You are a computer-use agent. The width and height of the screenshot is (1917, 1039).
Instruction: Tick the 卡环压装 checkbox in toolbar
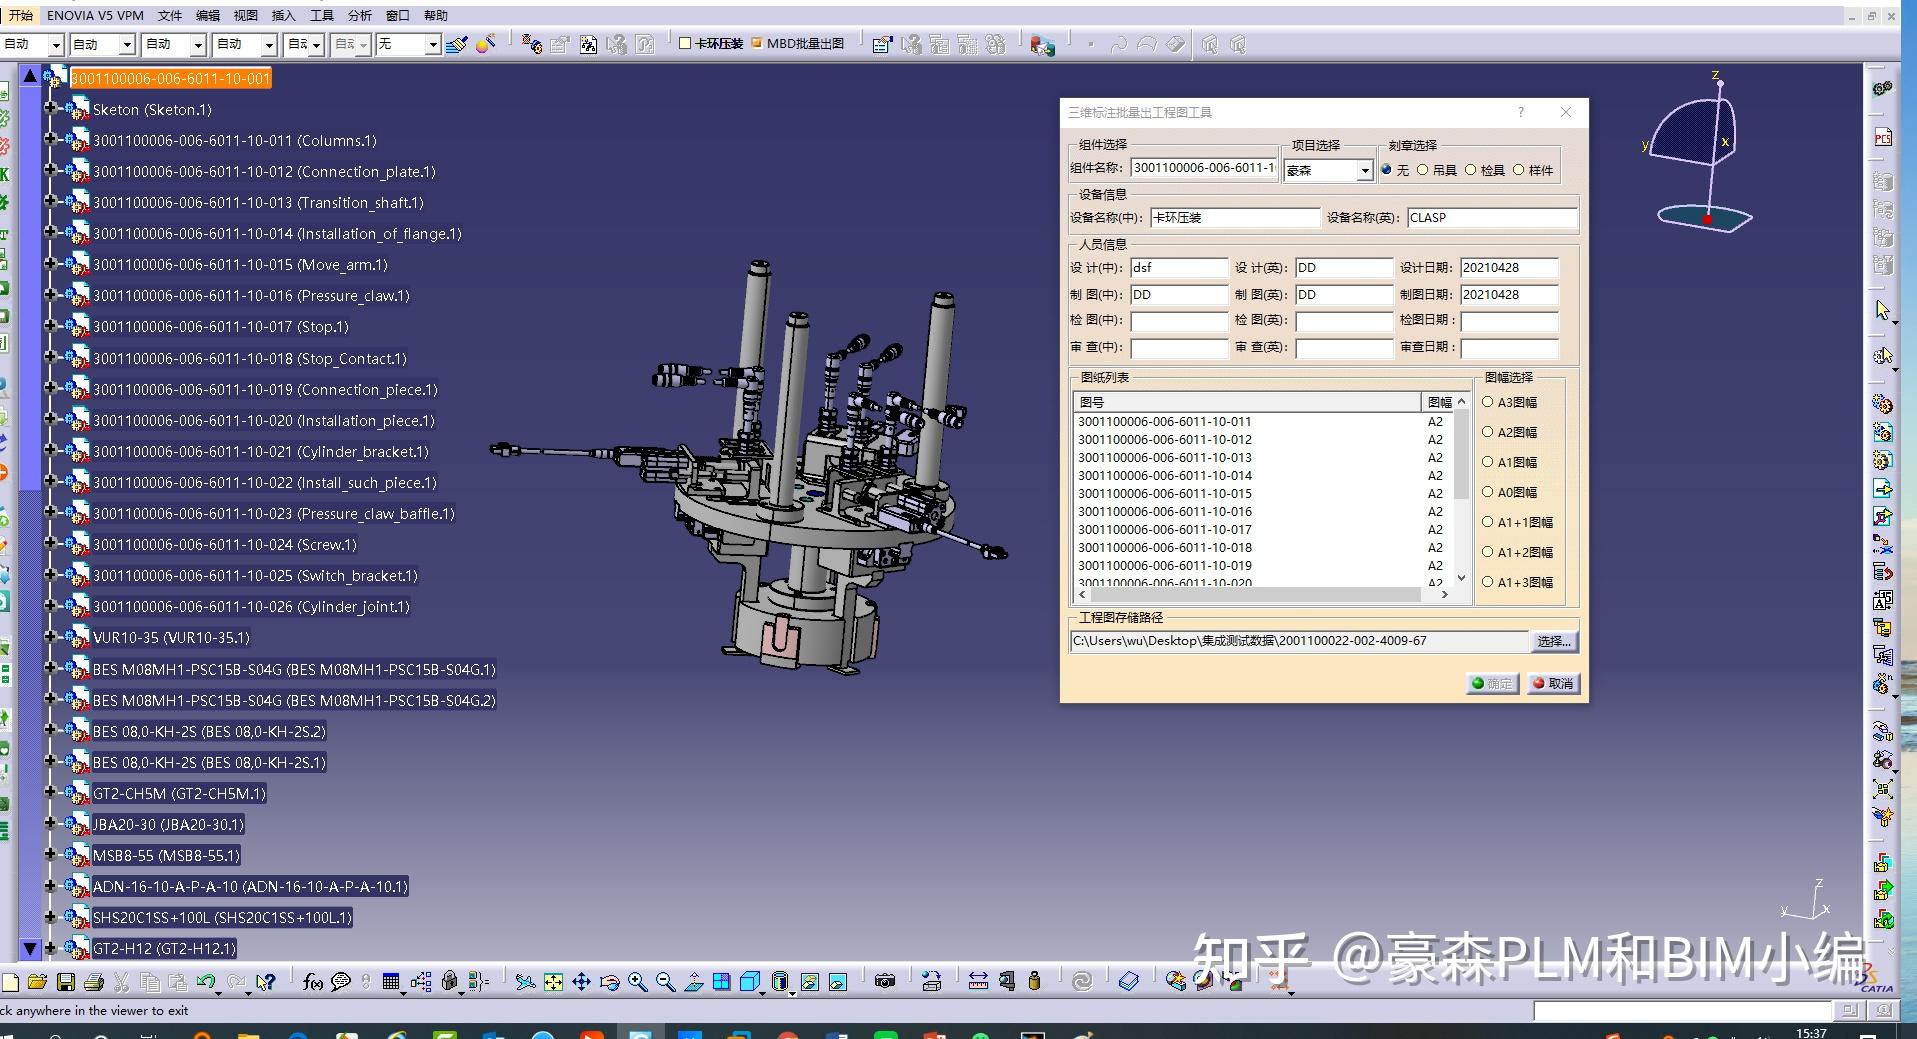coord(685,43)
